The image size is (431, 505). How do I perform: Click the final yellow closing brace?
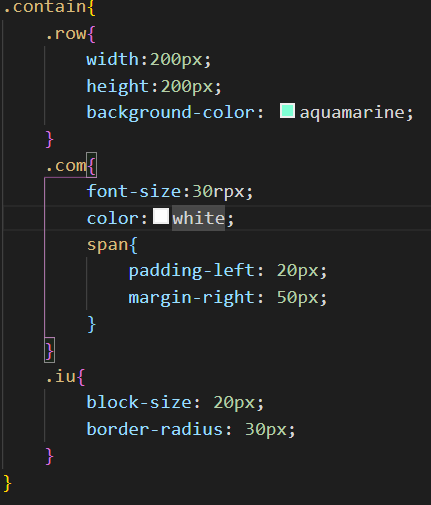tap(7, 483)
